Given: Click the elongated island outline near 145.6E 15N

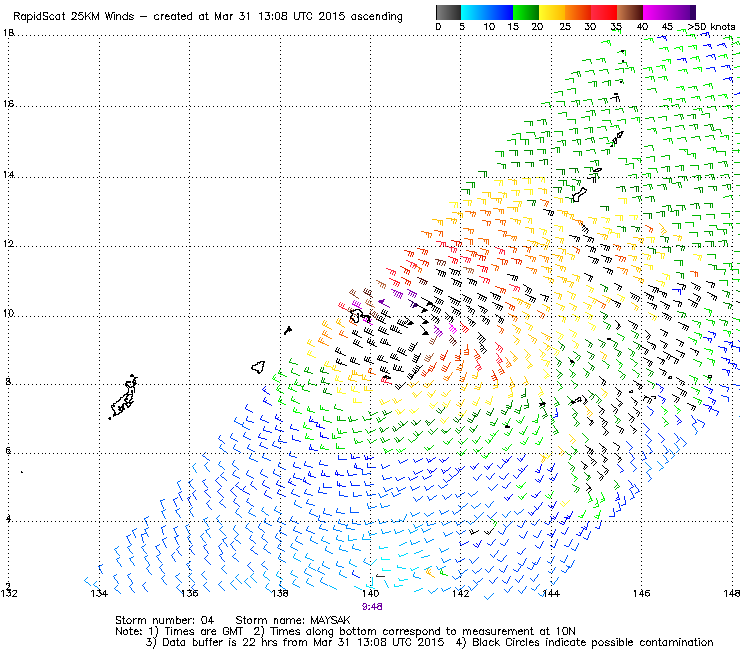Looking at the screenshot, I should (618, 138).
